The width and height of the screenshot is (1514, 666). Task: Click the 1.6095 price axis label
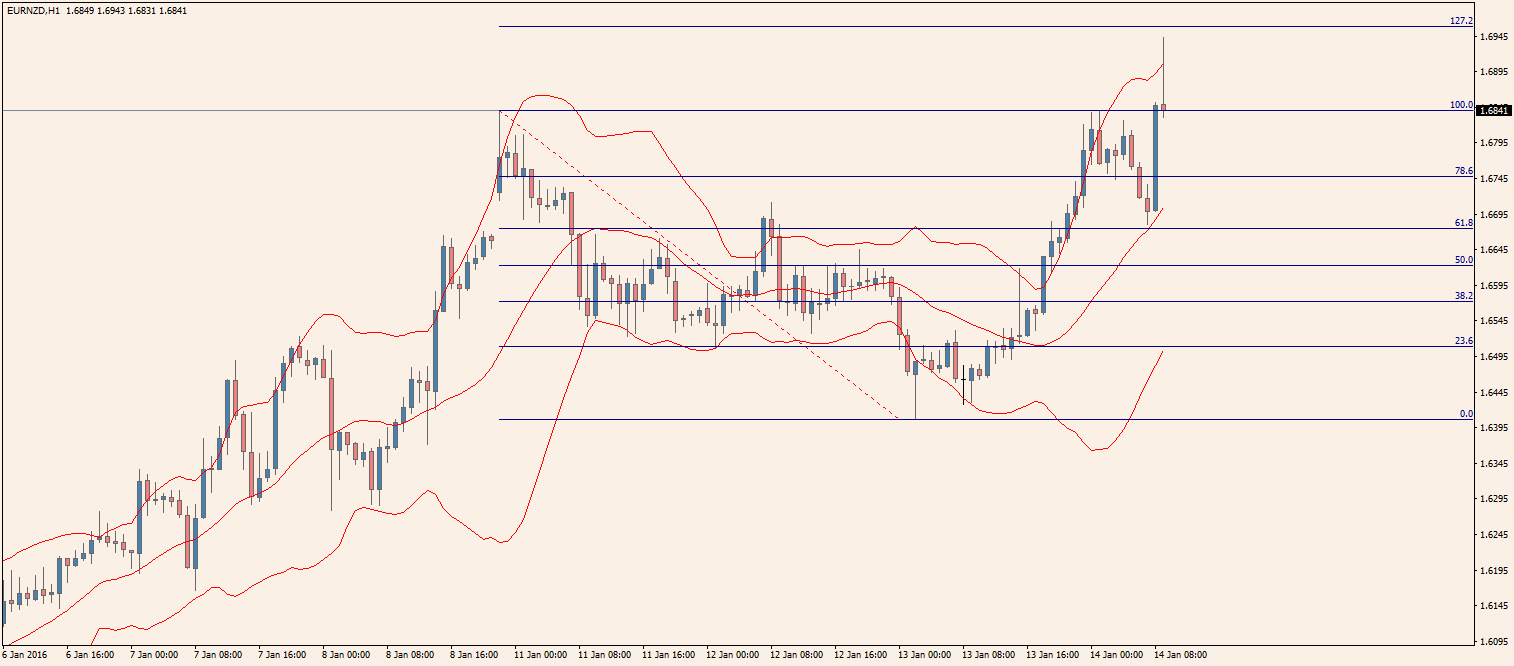click(x=1495, y=641)
